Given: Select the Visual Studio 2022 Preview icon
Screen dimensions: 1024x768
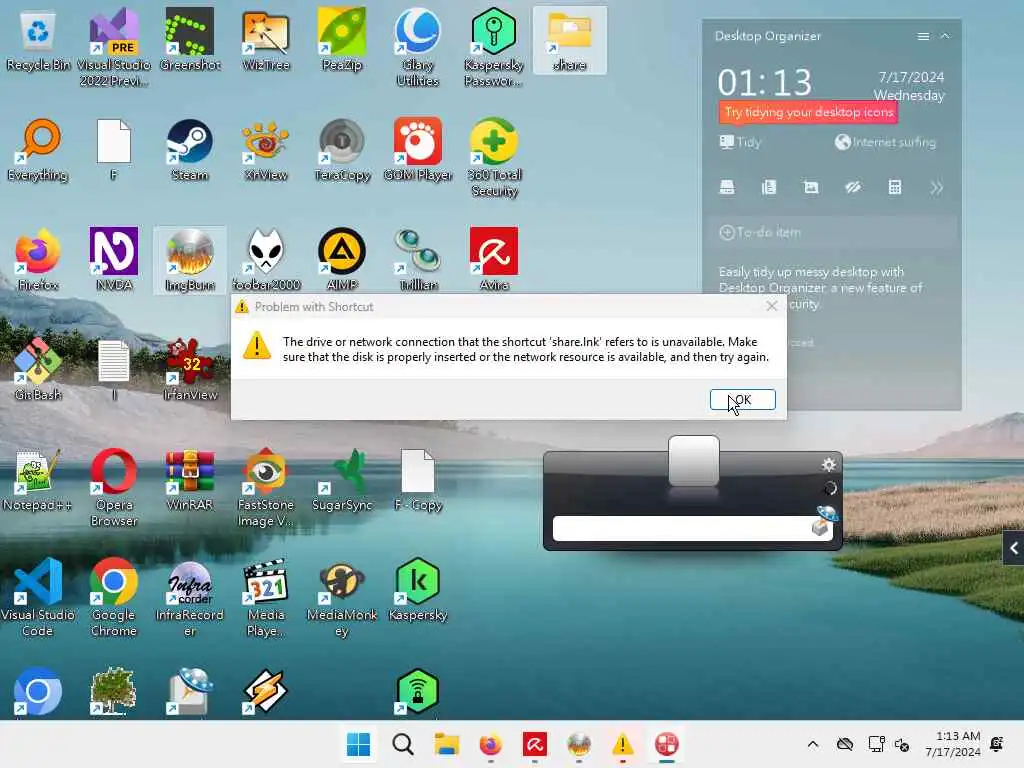Looking at the screenshot, I should click(114, 47).
